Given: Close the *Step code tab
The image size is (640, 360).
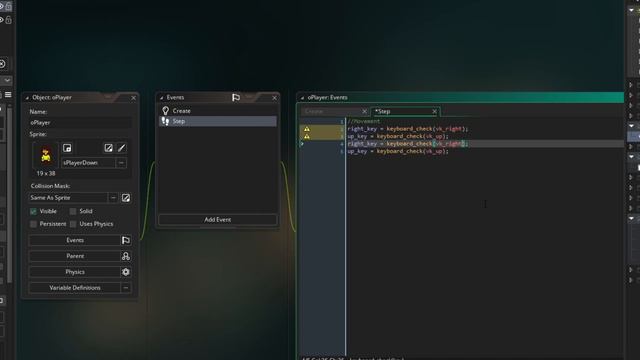Looking at the screenshot, I should (x=435, y=111).
